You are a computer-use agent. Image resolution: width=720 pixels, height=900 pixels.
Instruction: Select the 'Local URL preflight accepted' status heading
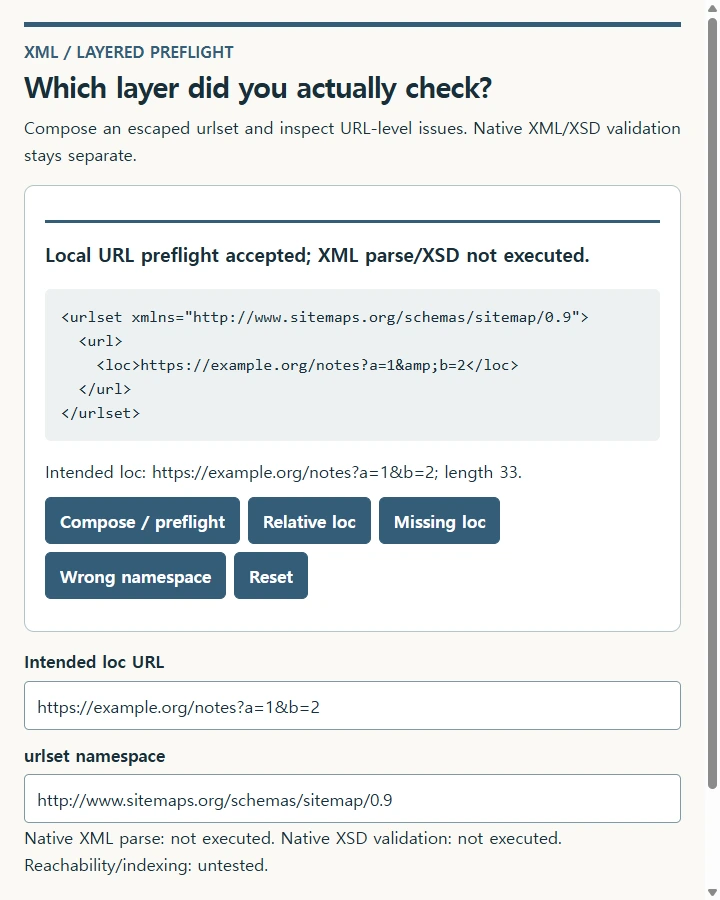[x=318, y=255]
